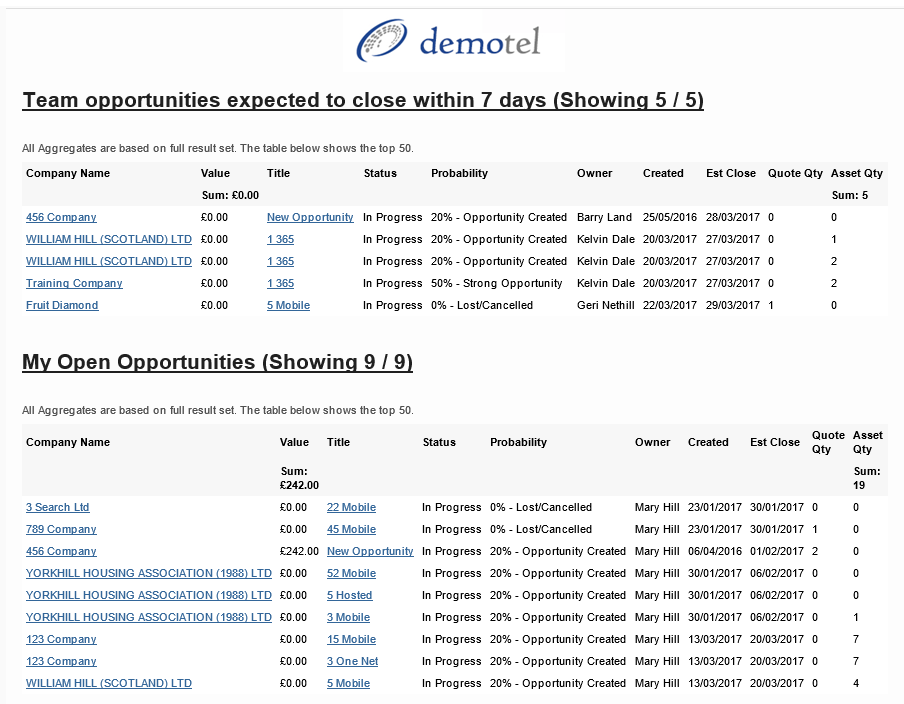Select the '01/02/2017' est close date
Screen dimensions: 904x704
(777, 551)
